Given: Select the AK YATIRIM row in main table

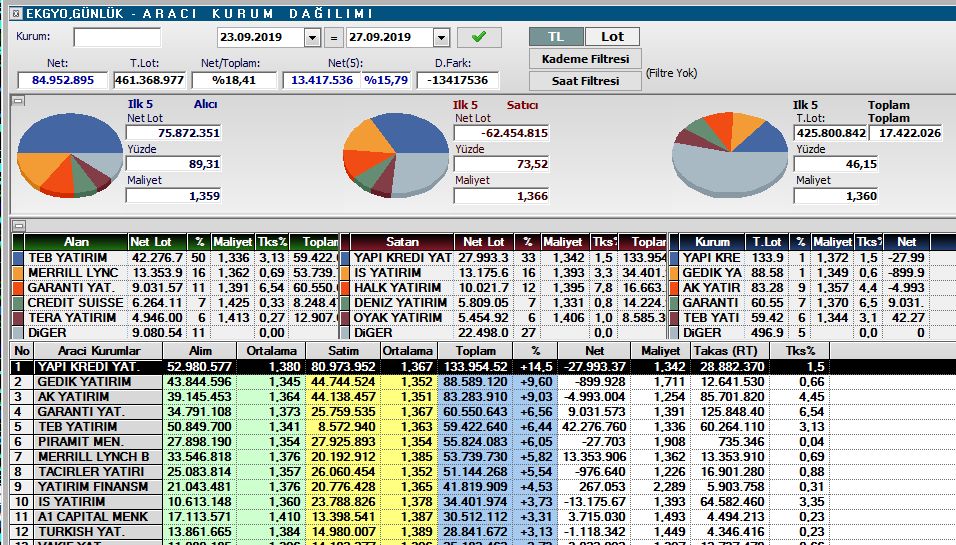Looking at the screenshot, I should (483, 397).
